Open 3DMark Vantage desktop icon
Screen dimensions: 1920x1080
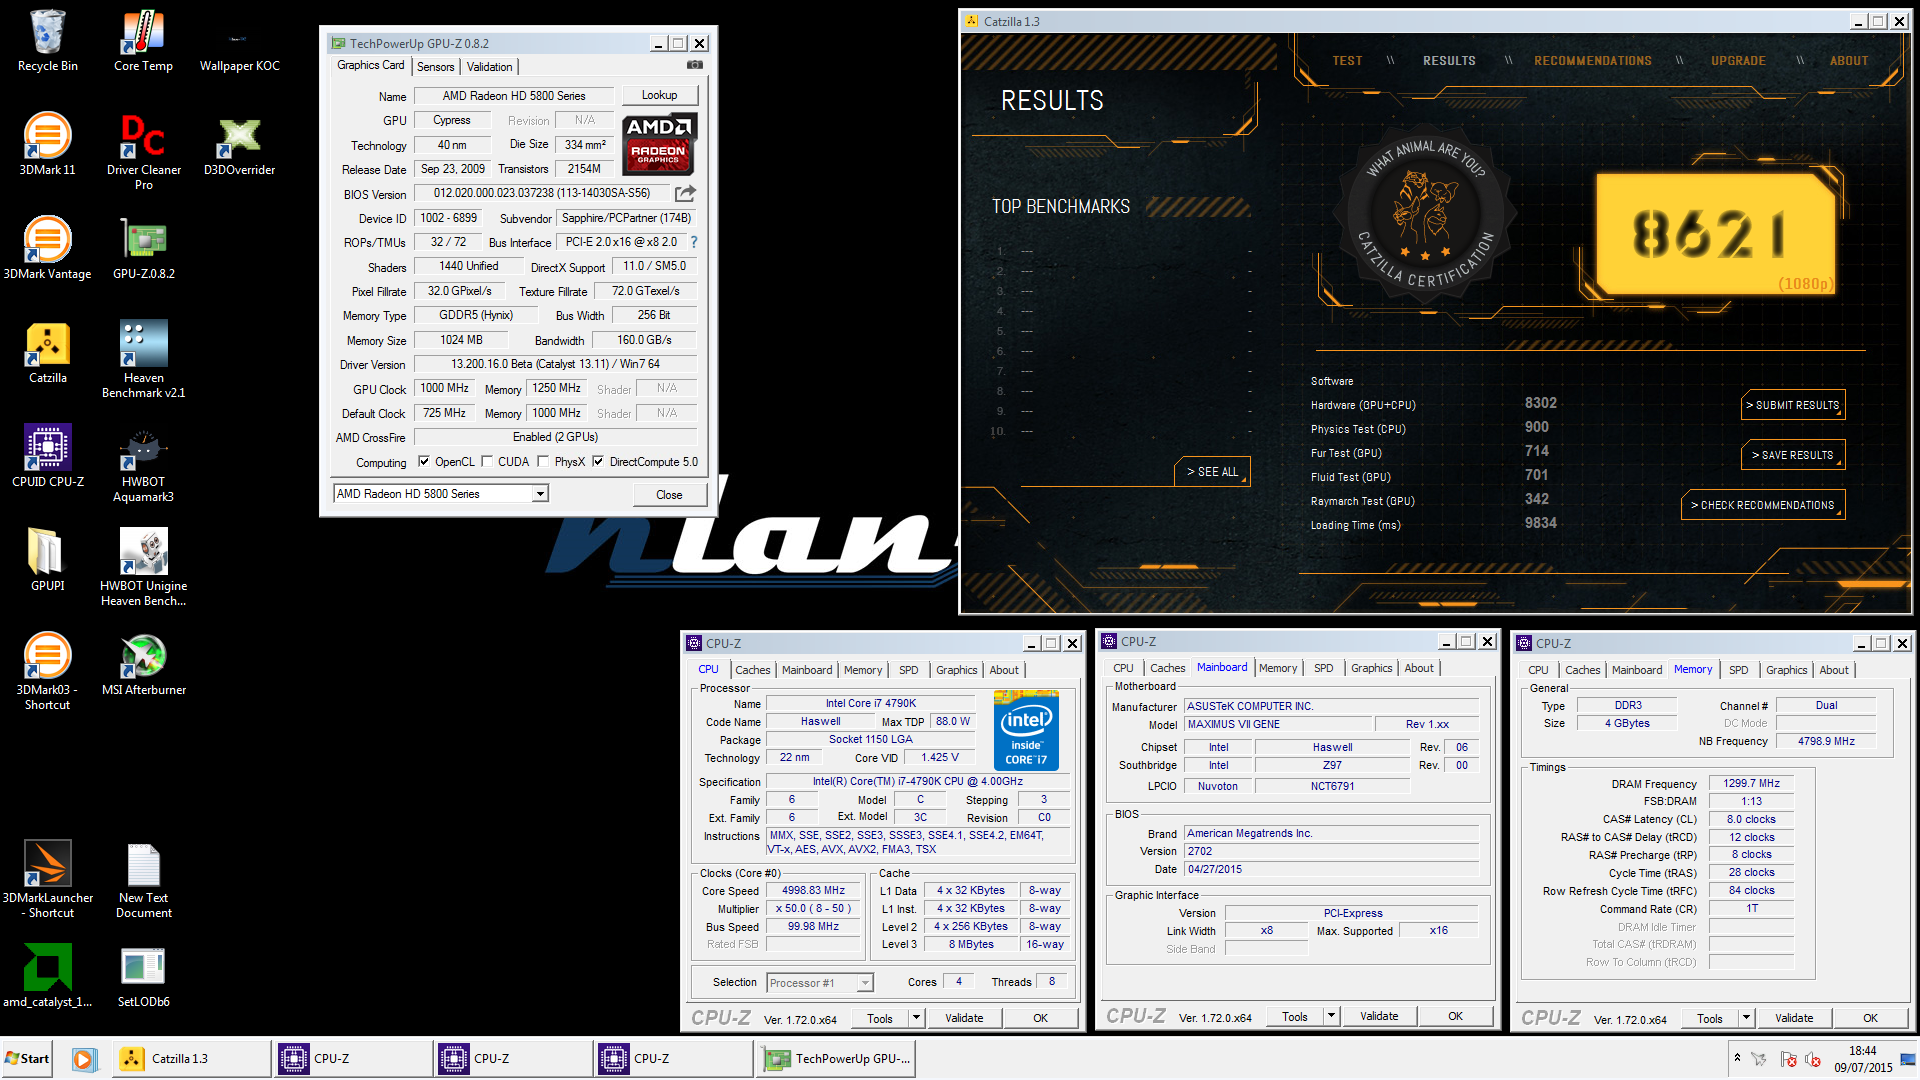[47, 248]
